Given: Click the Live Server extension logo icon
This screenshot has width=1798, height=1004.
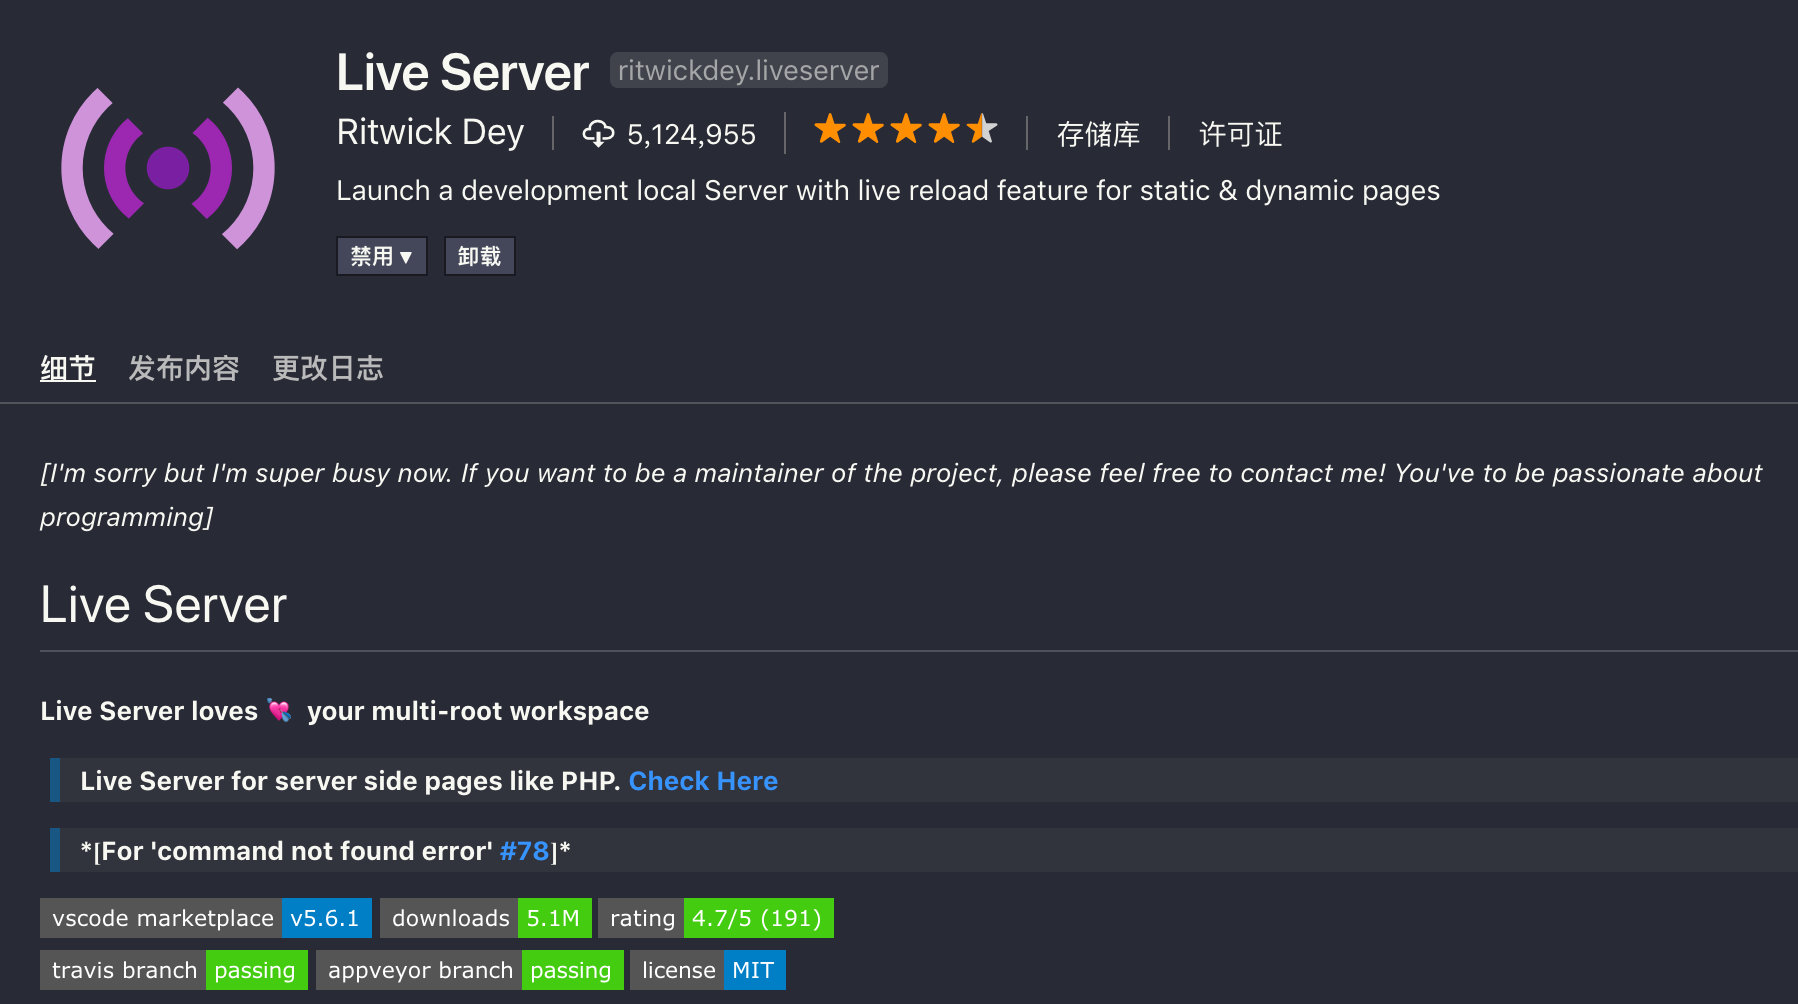Looking at the screenshot, I should pyautogui.click(x=168, y=168).
